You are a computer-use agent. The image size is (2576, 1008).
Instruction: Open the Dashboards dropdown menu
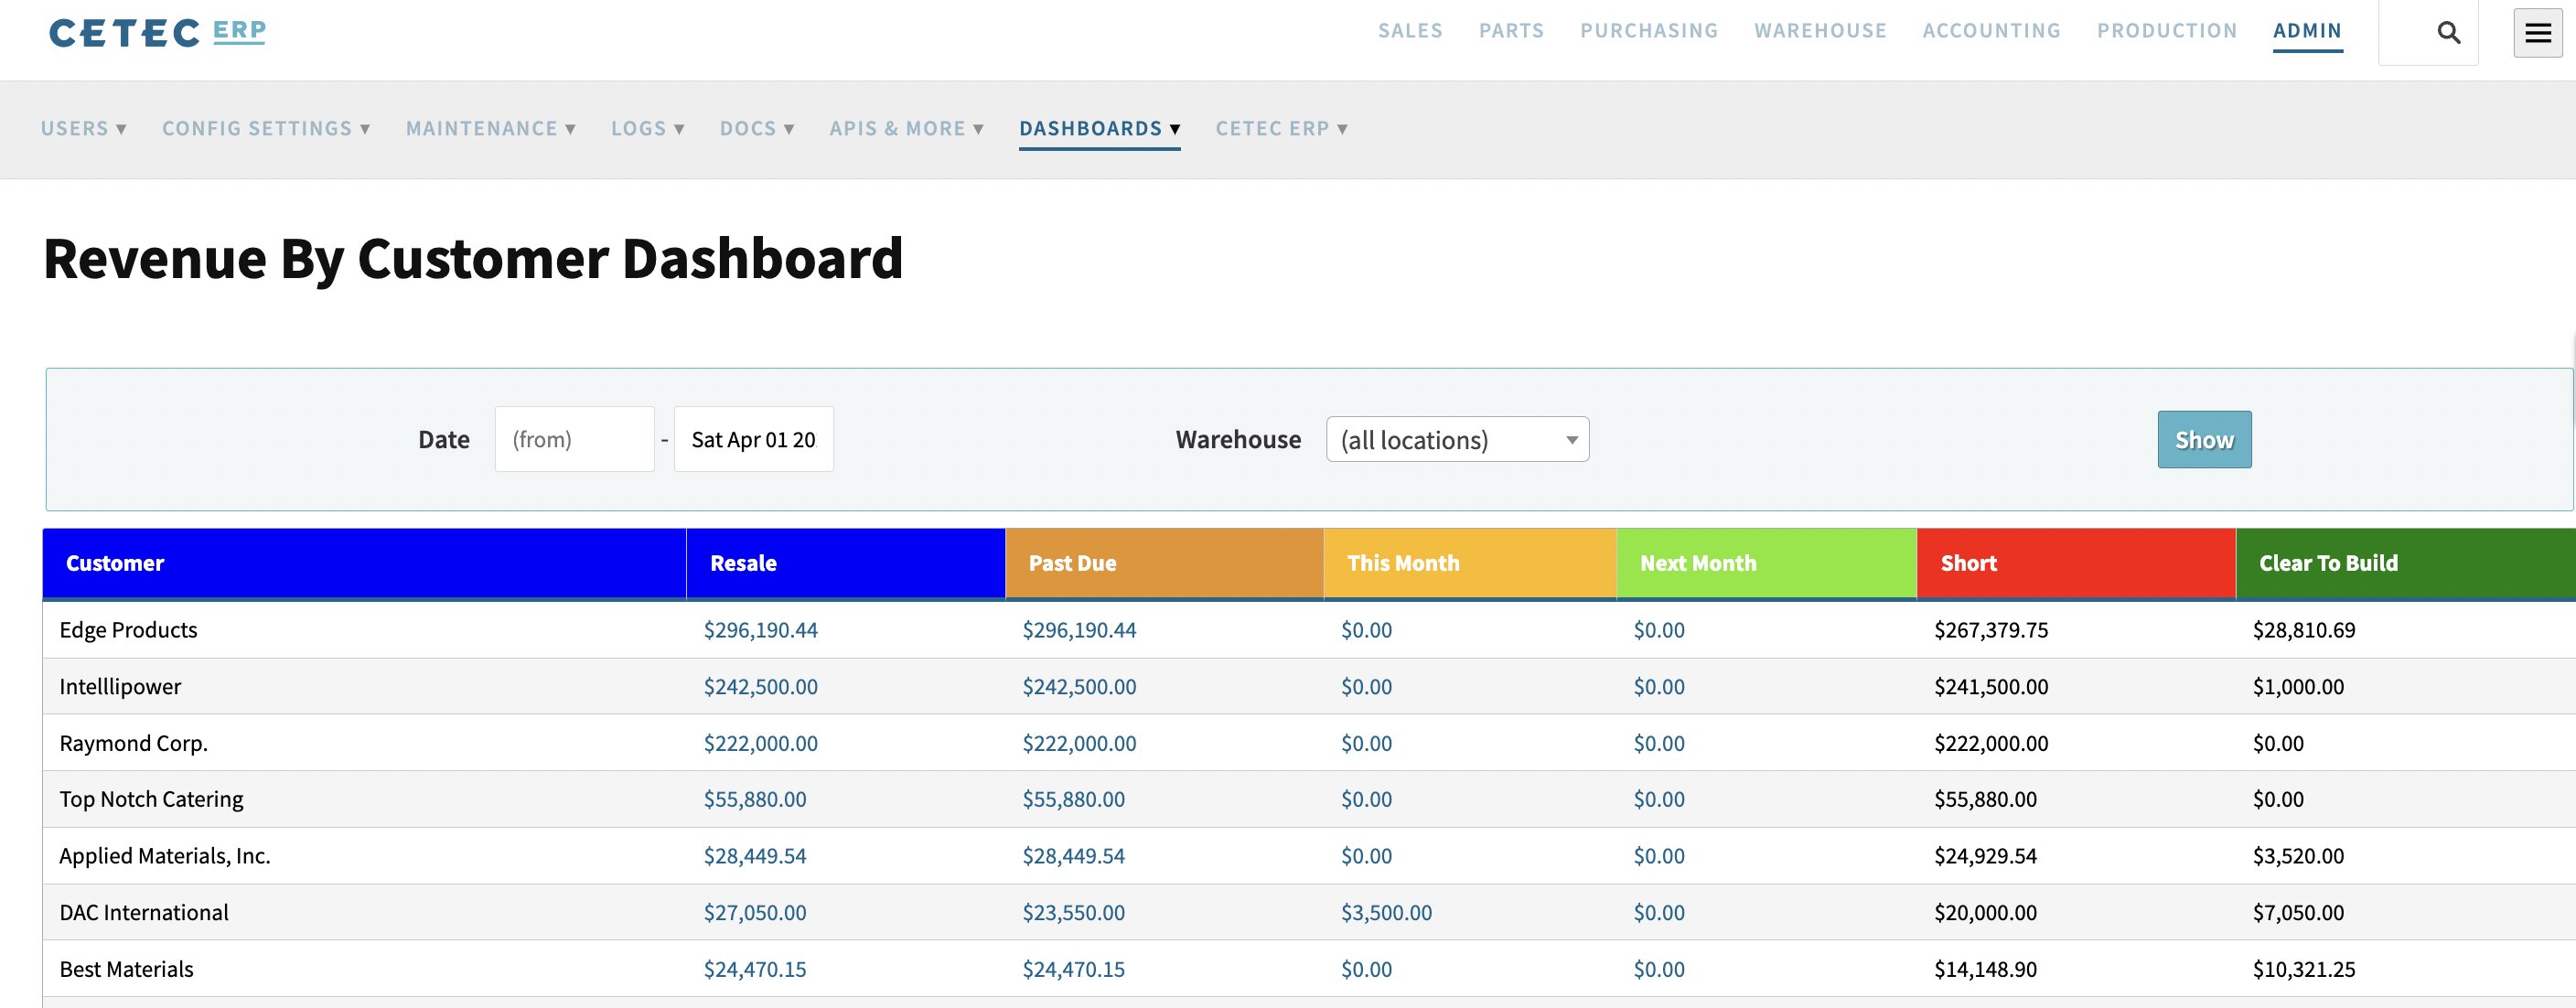point(1099,129)
